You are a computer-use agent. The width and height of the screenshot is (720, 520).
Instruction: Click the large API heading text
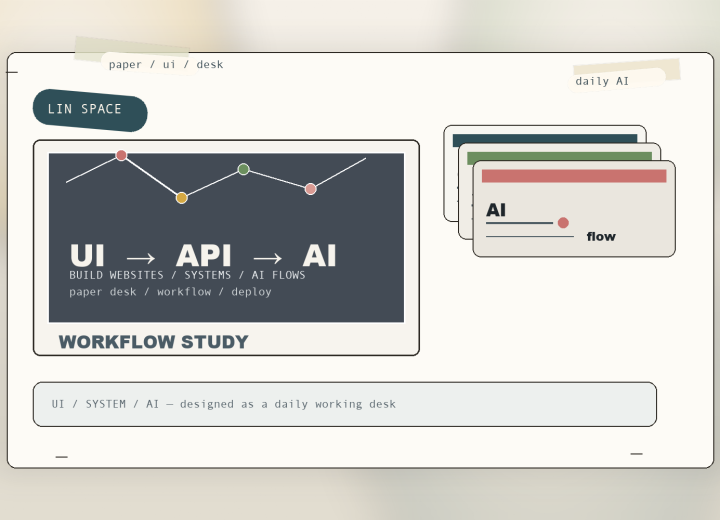click(203, 255)
